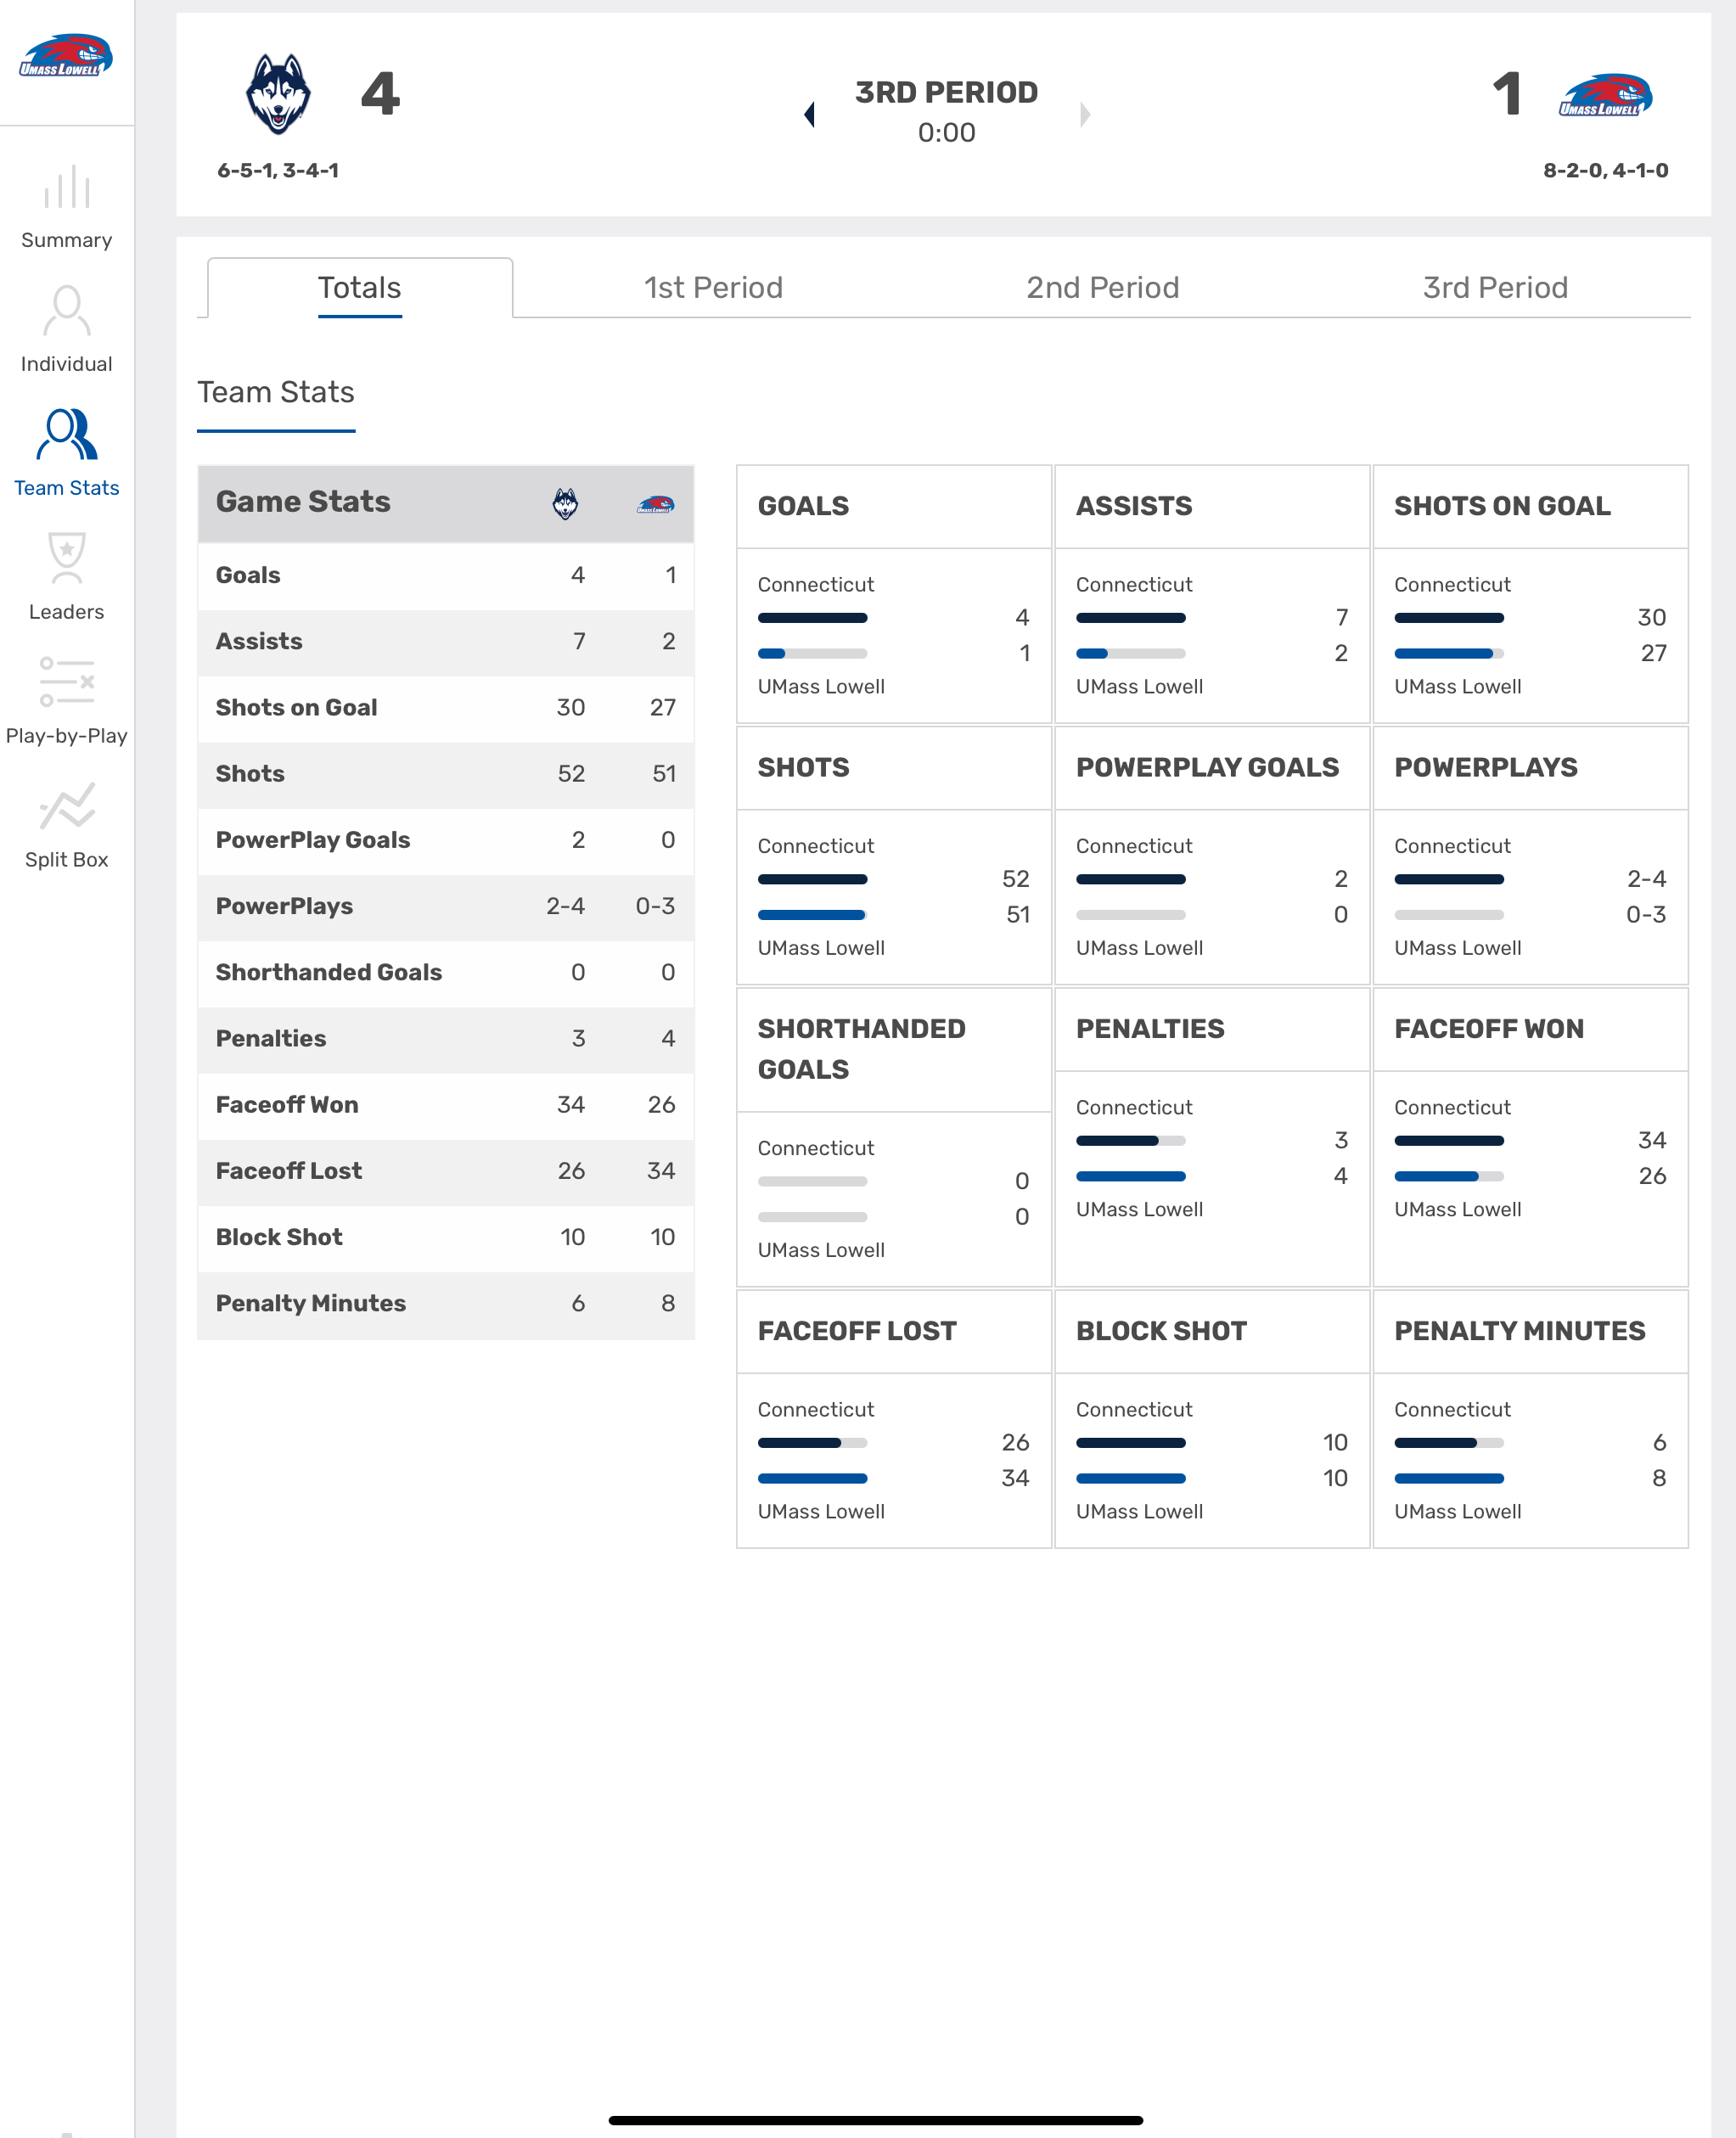Click the Faceoff Lost row label in table
This screenshot has width=1736, height=2138.
289,1171
